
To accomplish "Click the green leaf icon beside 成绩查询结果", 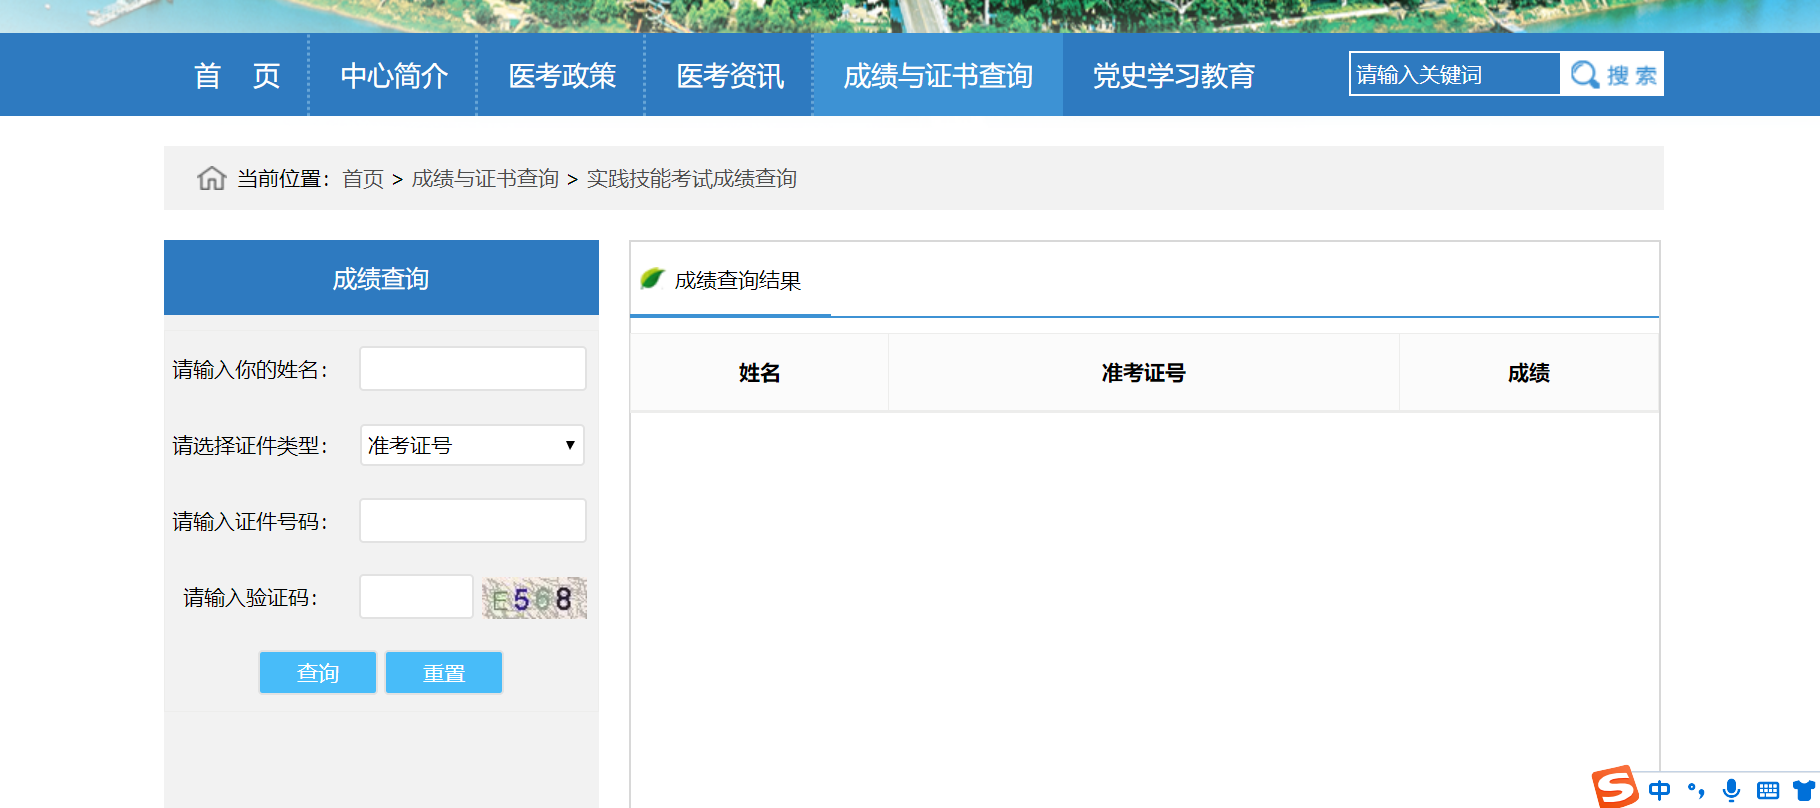I will [652, 279].
